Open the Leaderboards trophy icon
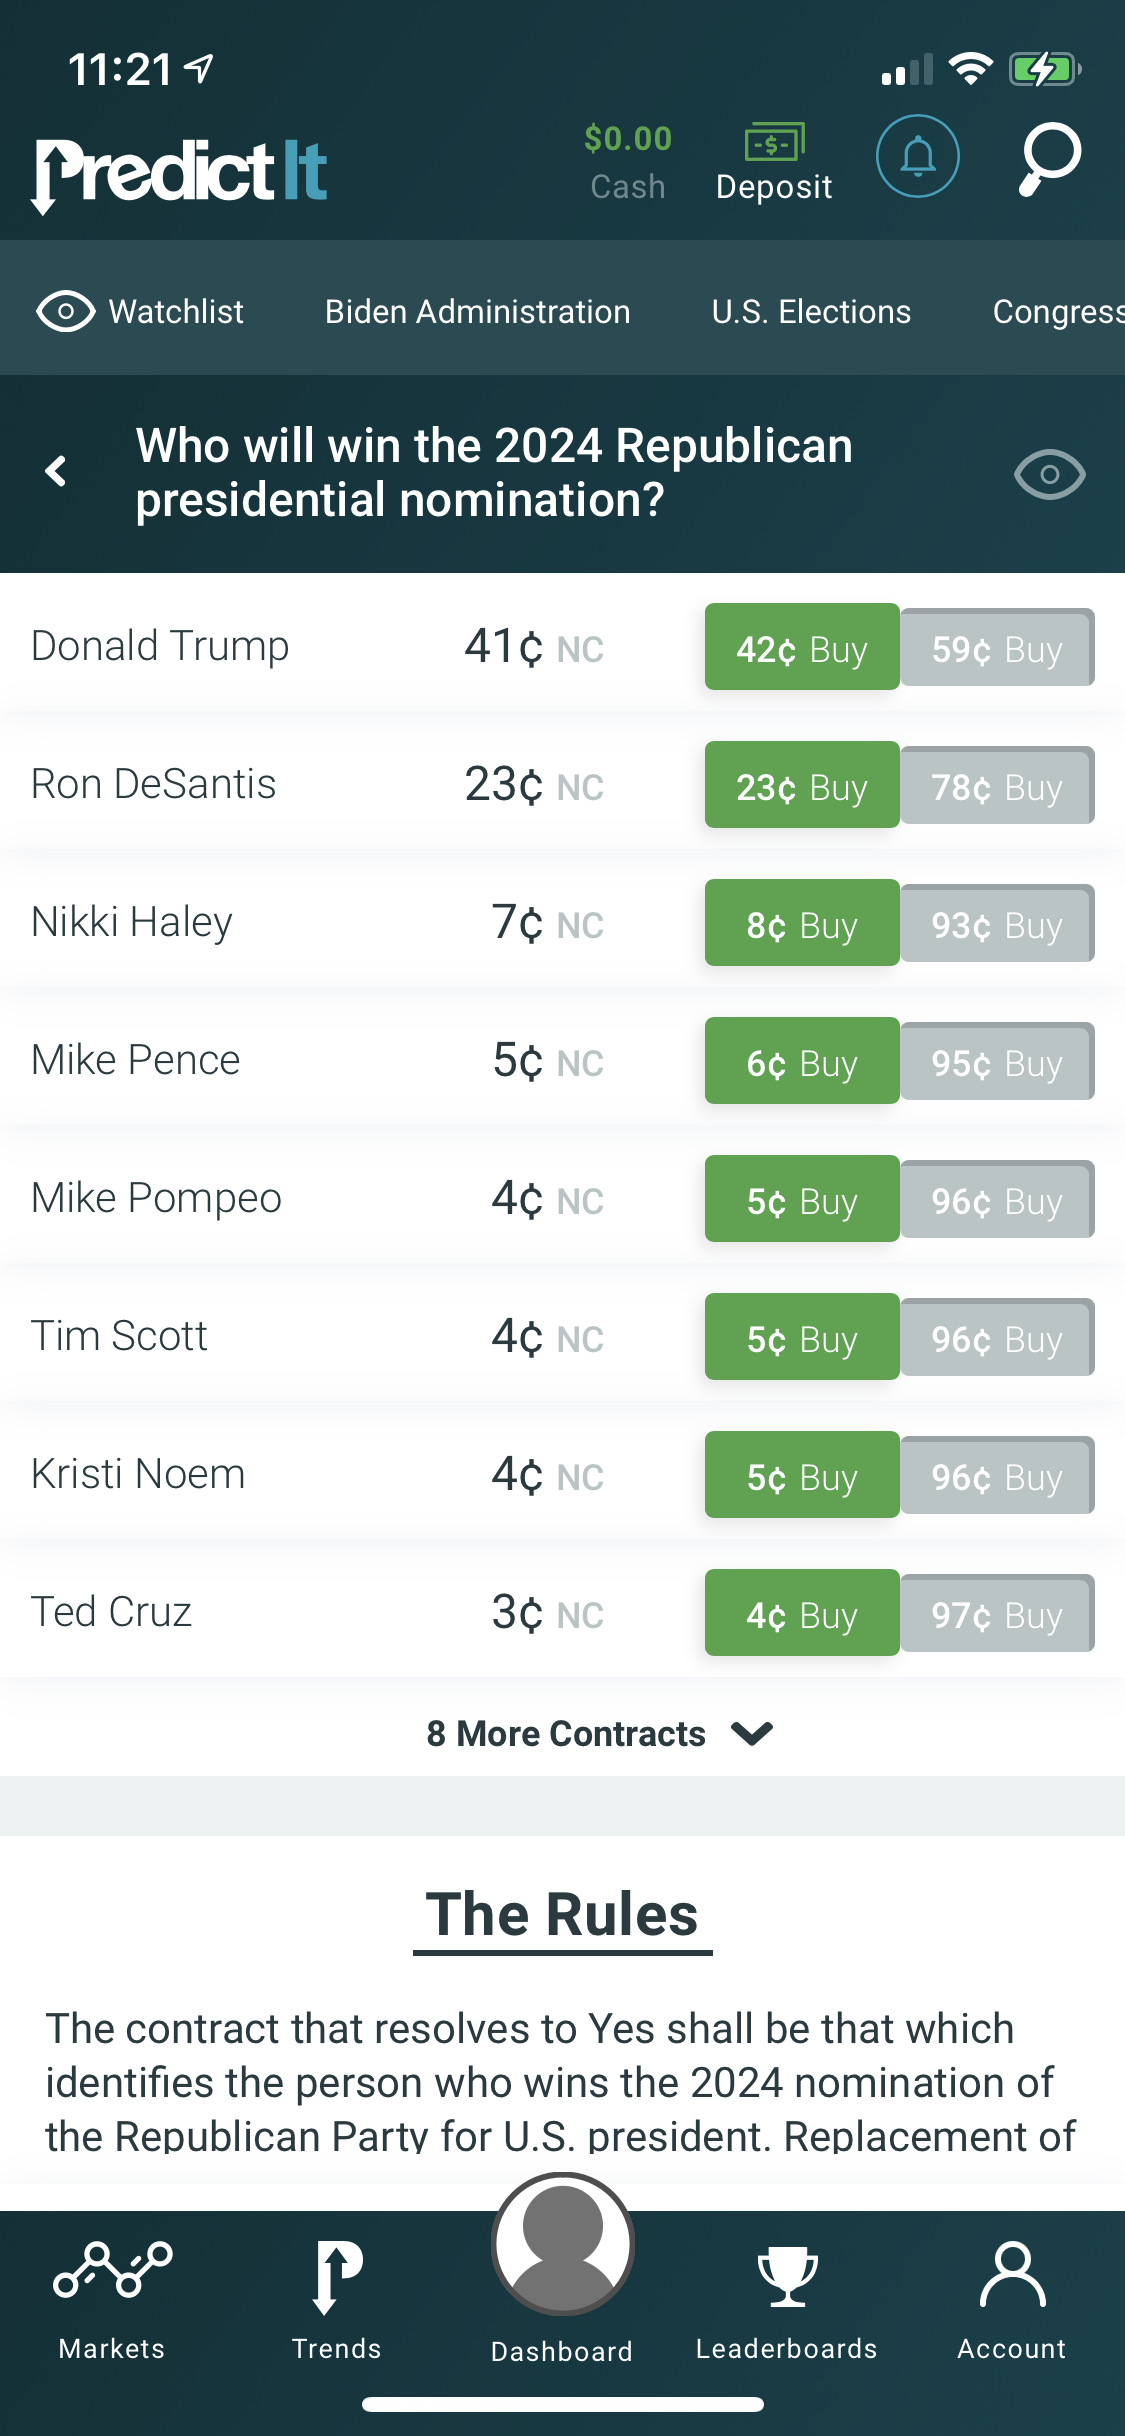 point(787,2276)
